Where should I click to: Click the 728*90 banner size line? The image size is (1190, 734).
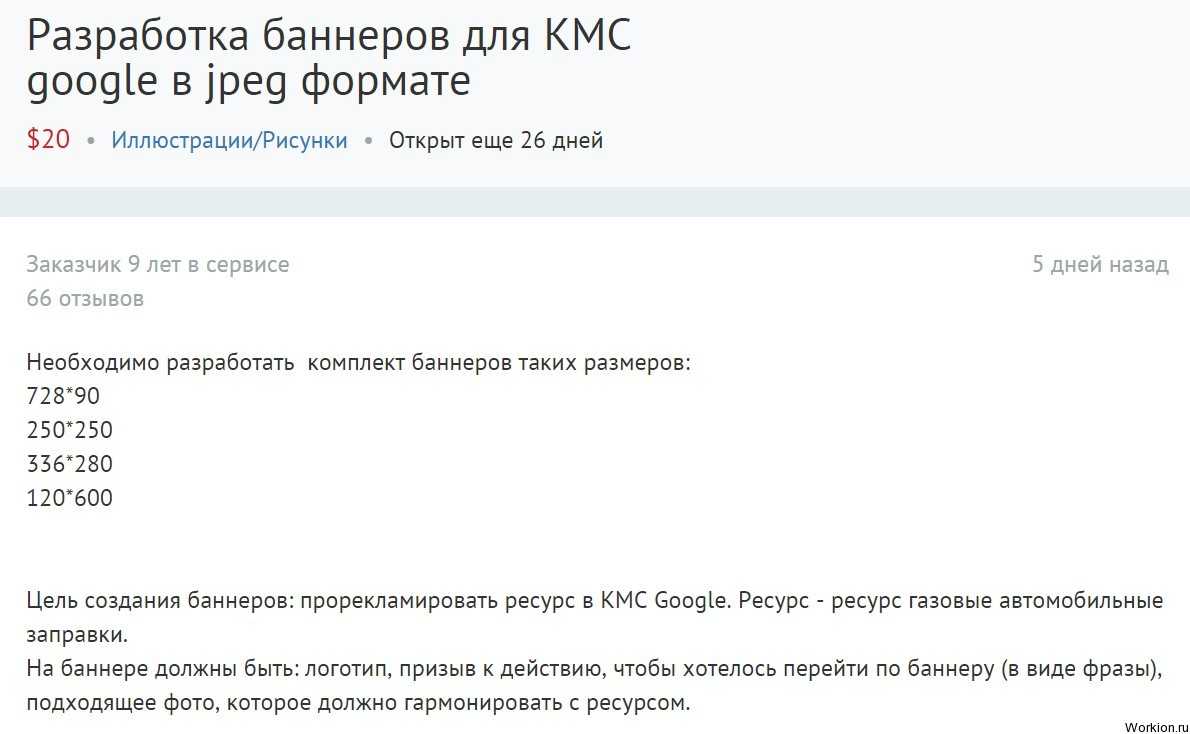(63, 396)
